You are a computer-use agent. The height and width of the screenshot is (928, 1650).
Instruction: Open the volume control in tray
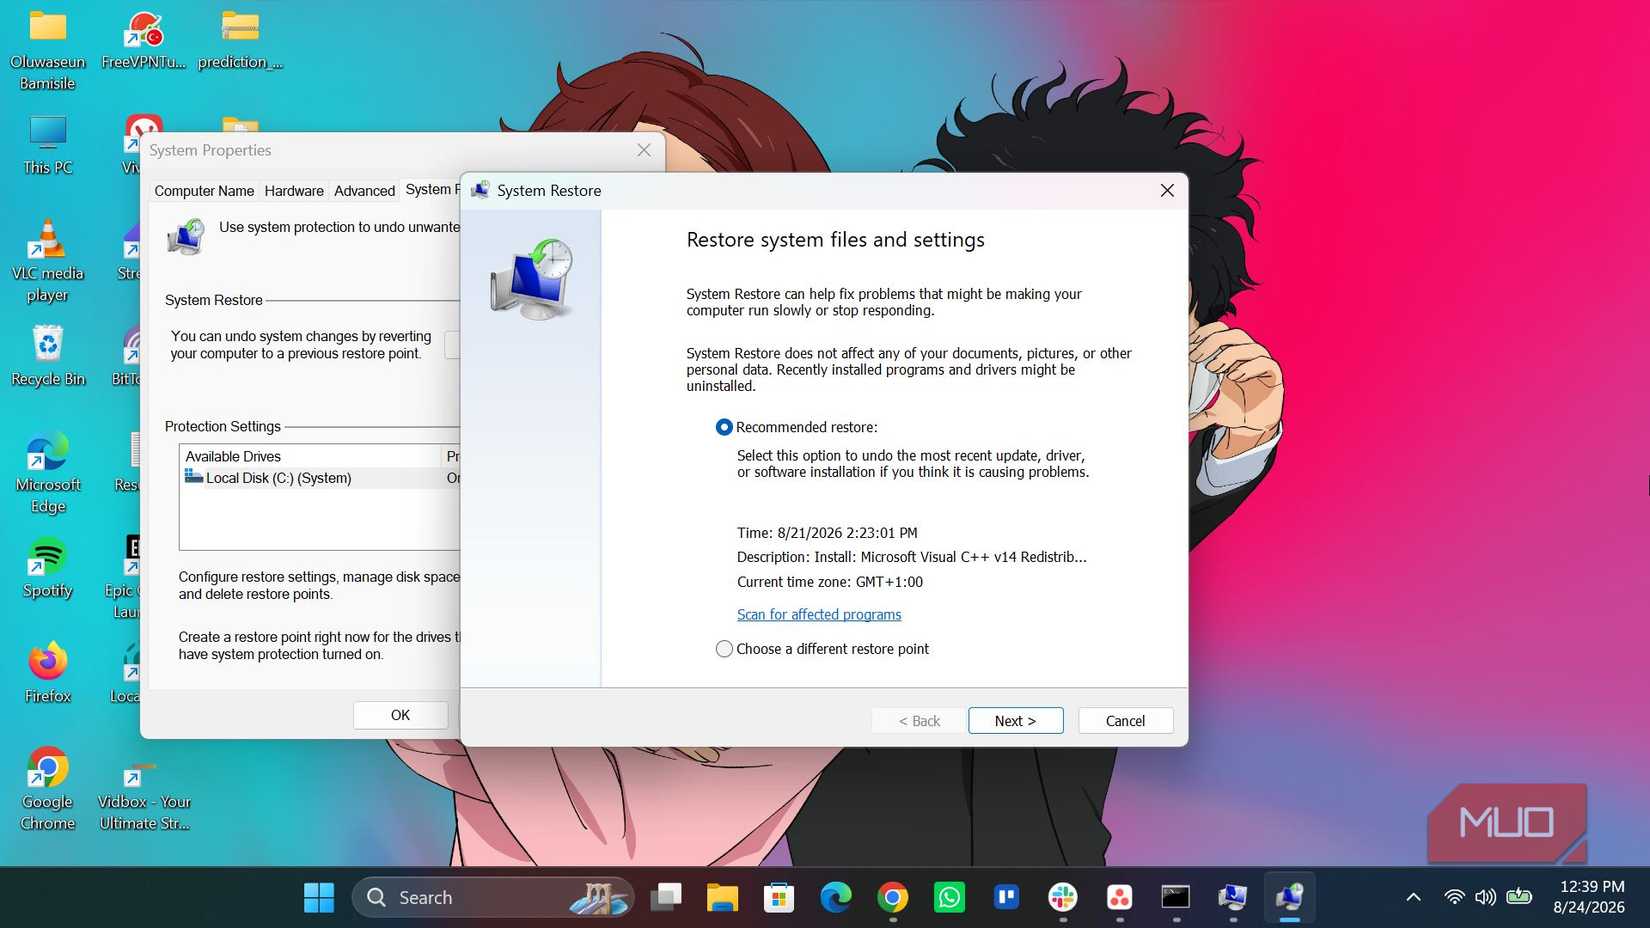1486,897
